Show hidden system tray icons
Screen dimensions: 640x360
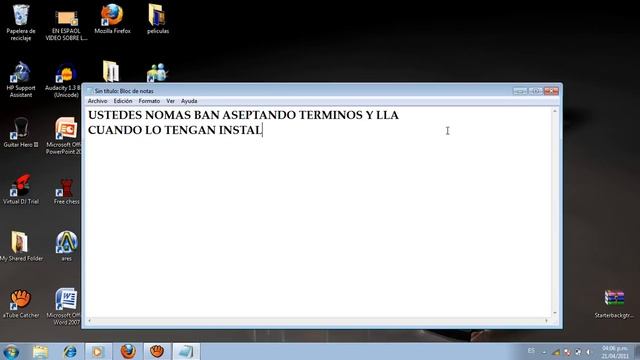544,352
